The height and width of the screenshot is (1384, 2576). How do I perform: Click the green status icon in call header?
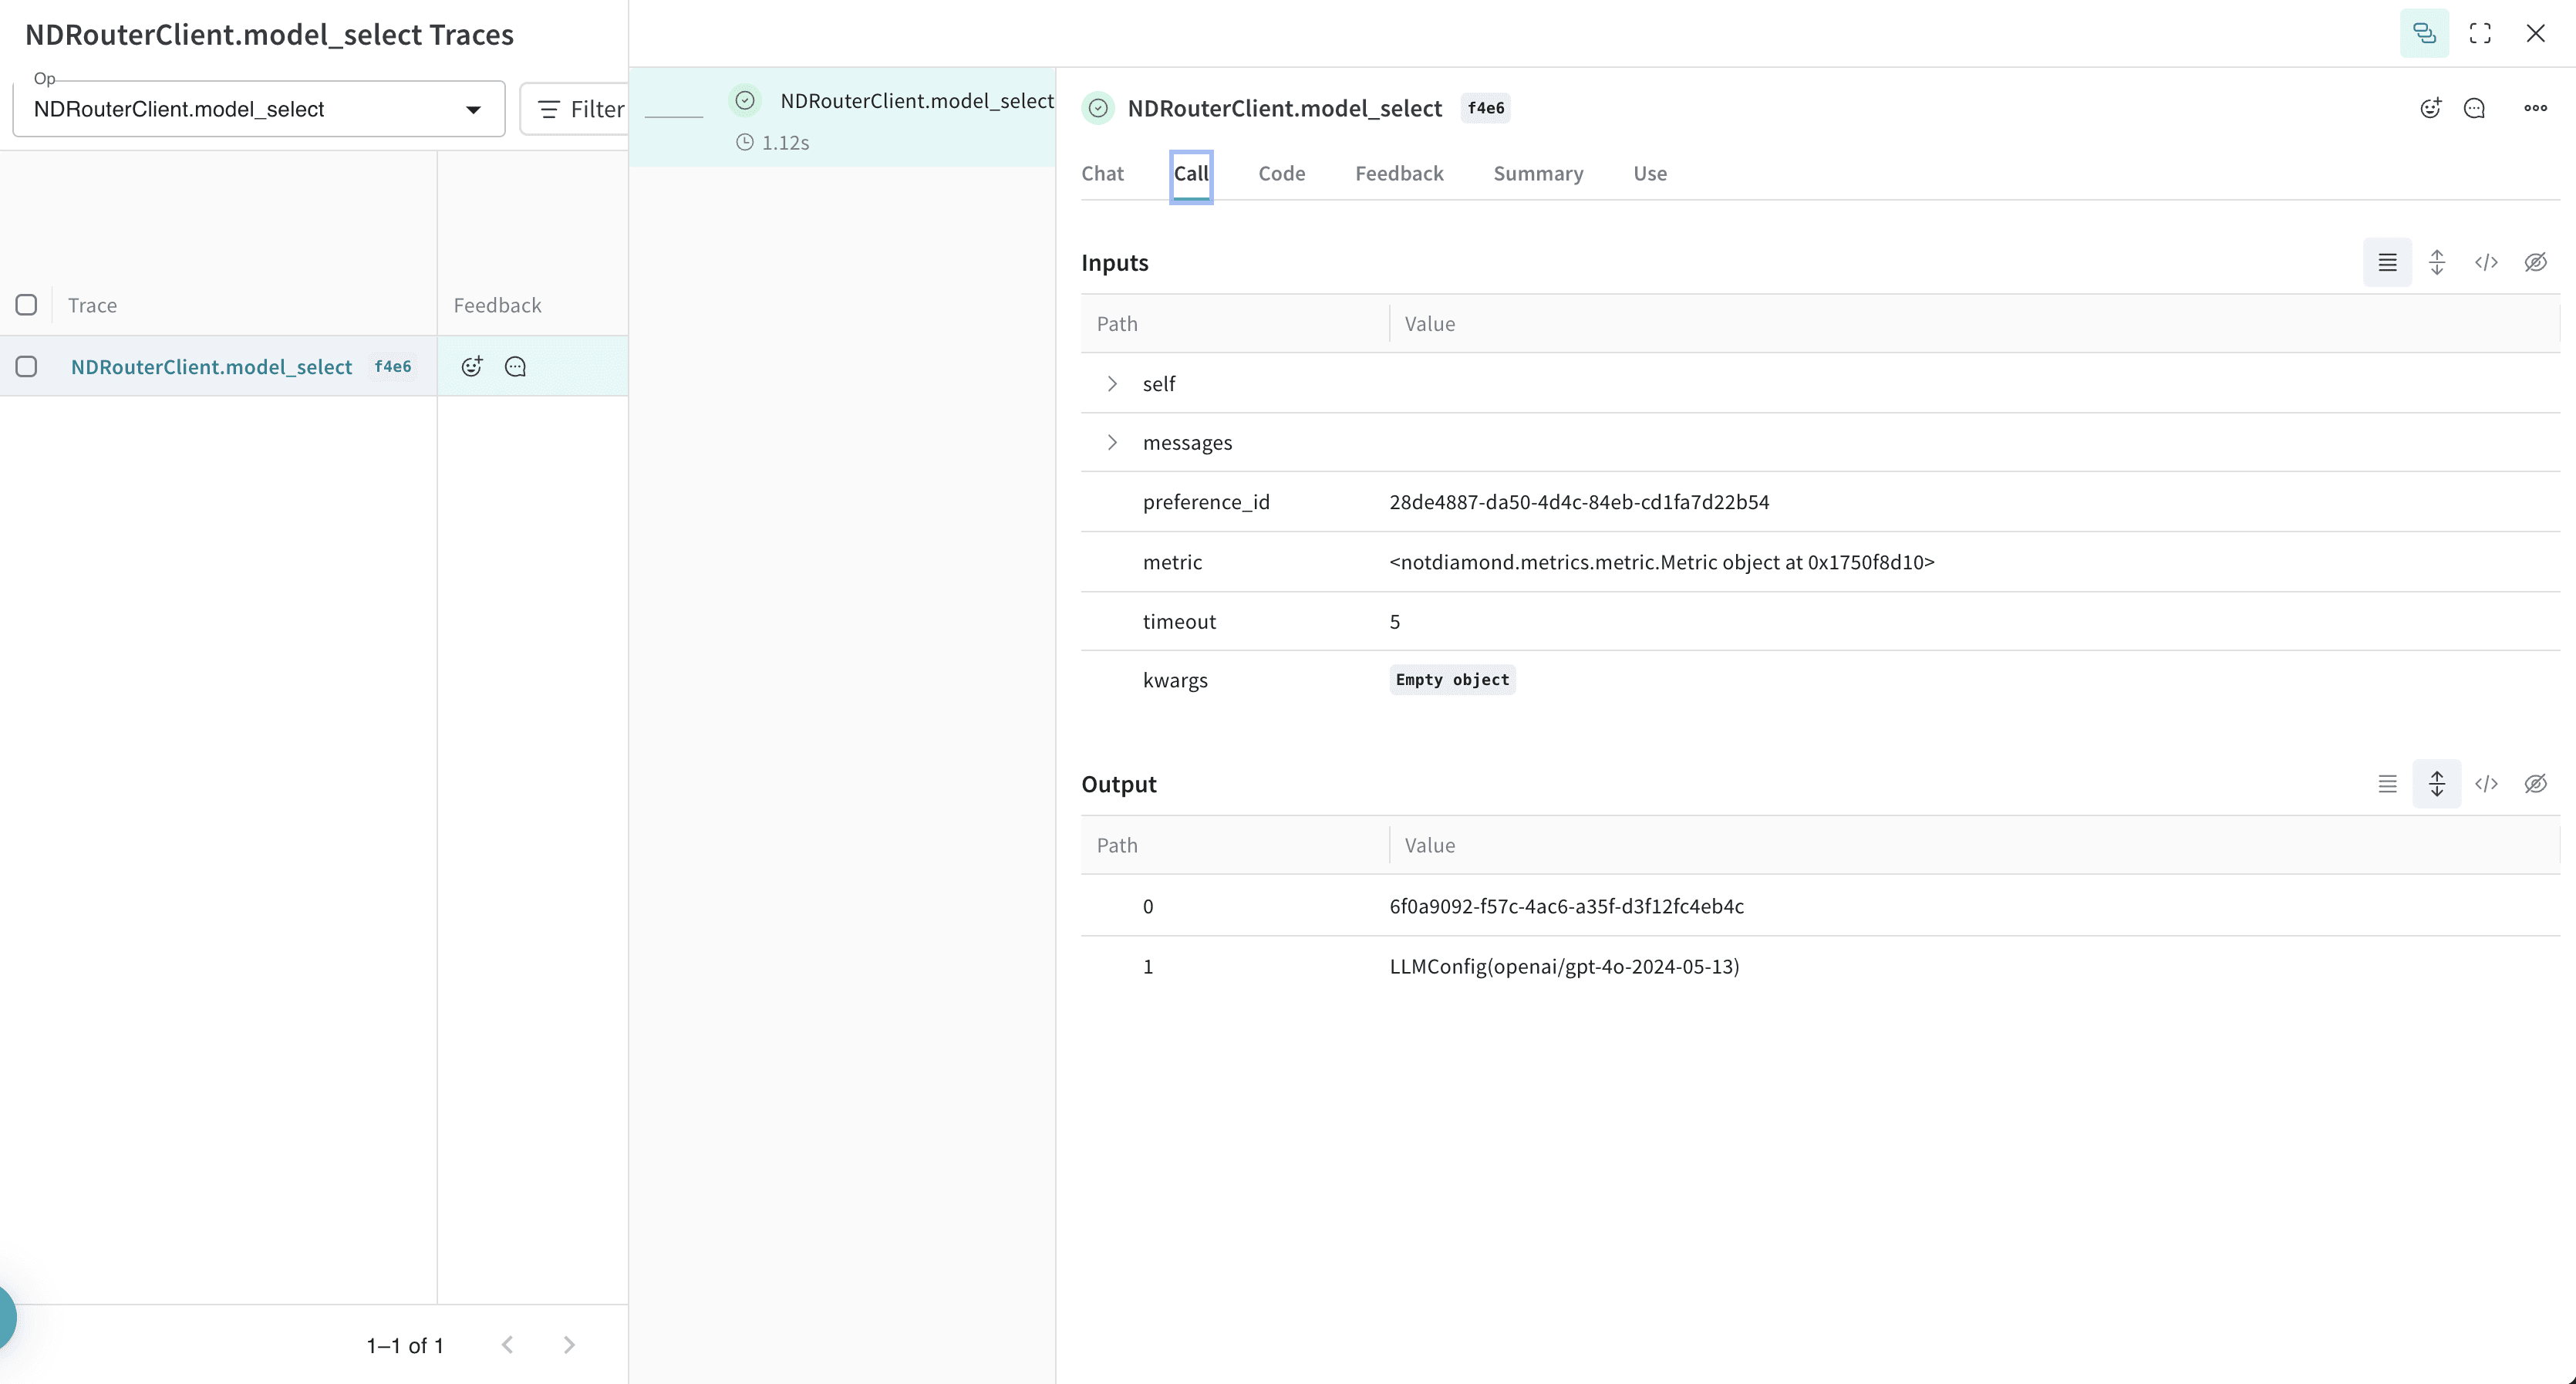1098,108
